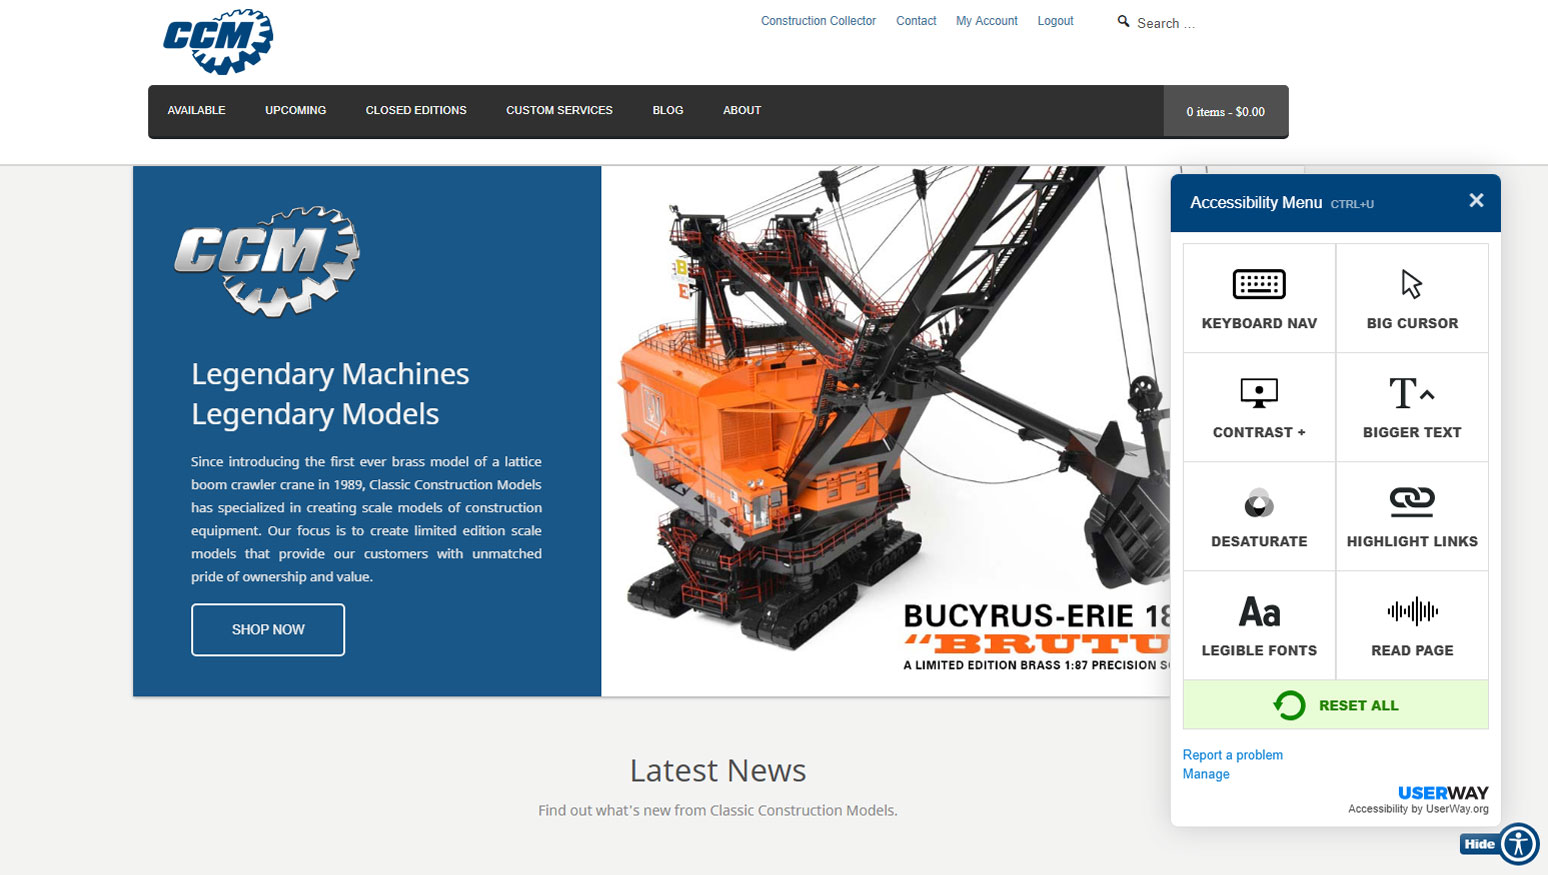Open the Available menu item

coord(196,111)
